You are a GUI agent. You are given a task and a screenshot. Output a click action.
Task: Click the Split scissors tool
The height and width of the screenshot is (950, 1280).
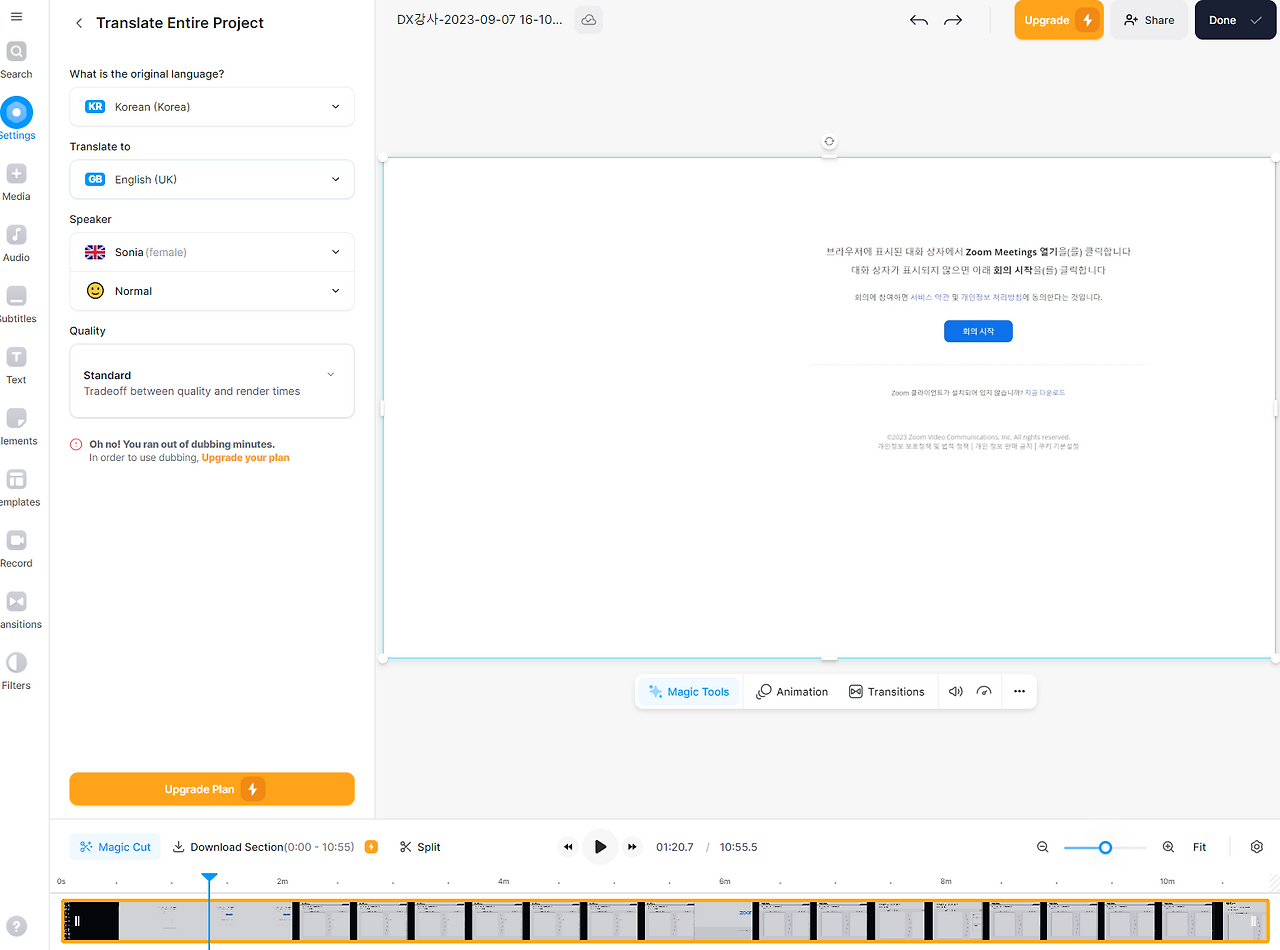click(x=420, y=847)
